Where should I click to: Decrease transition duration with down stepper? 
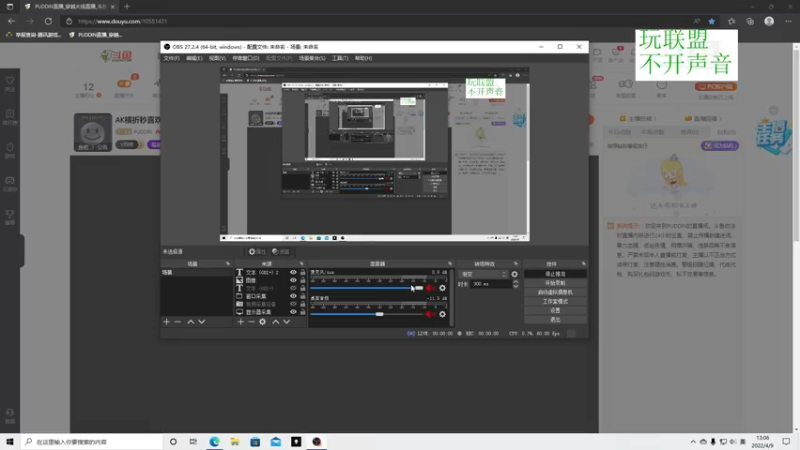pos(515,286)
